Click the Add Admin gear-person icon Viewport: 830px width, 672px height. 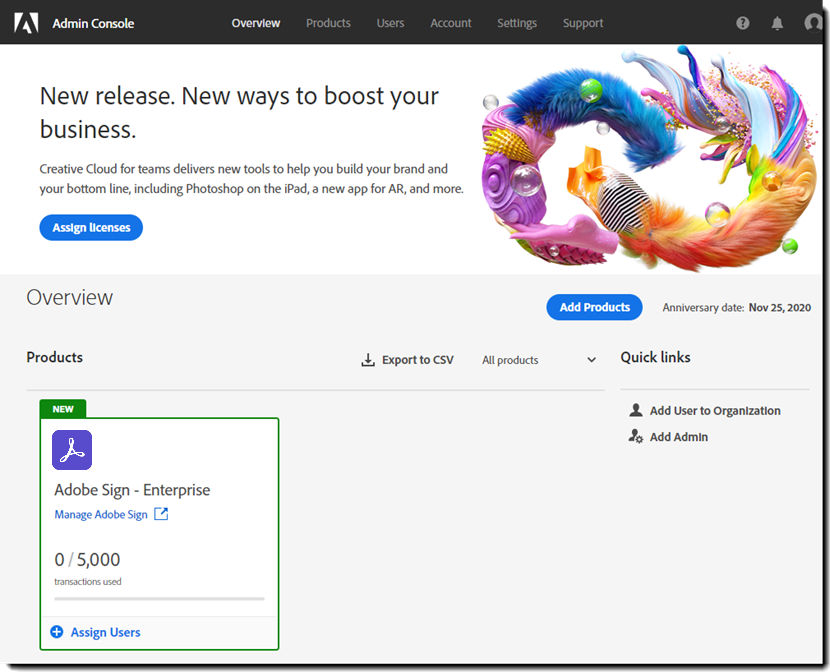tap(636, 437)
